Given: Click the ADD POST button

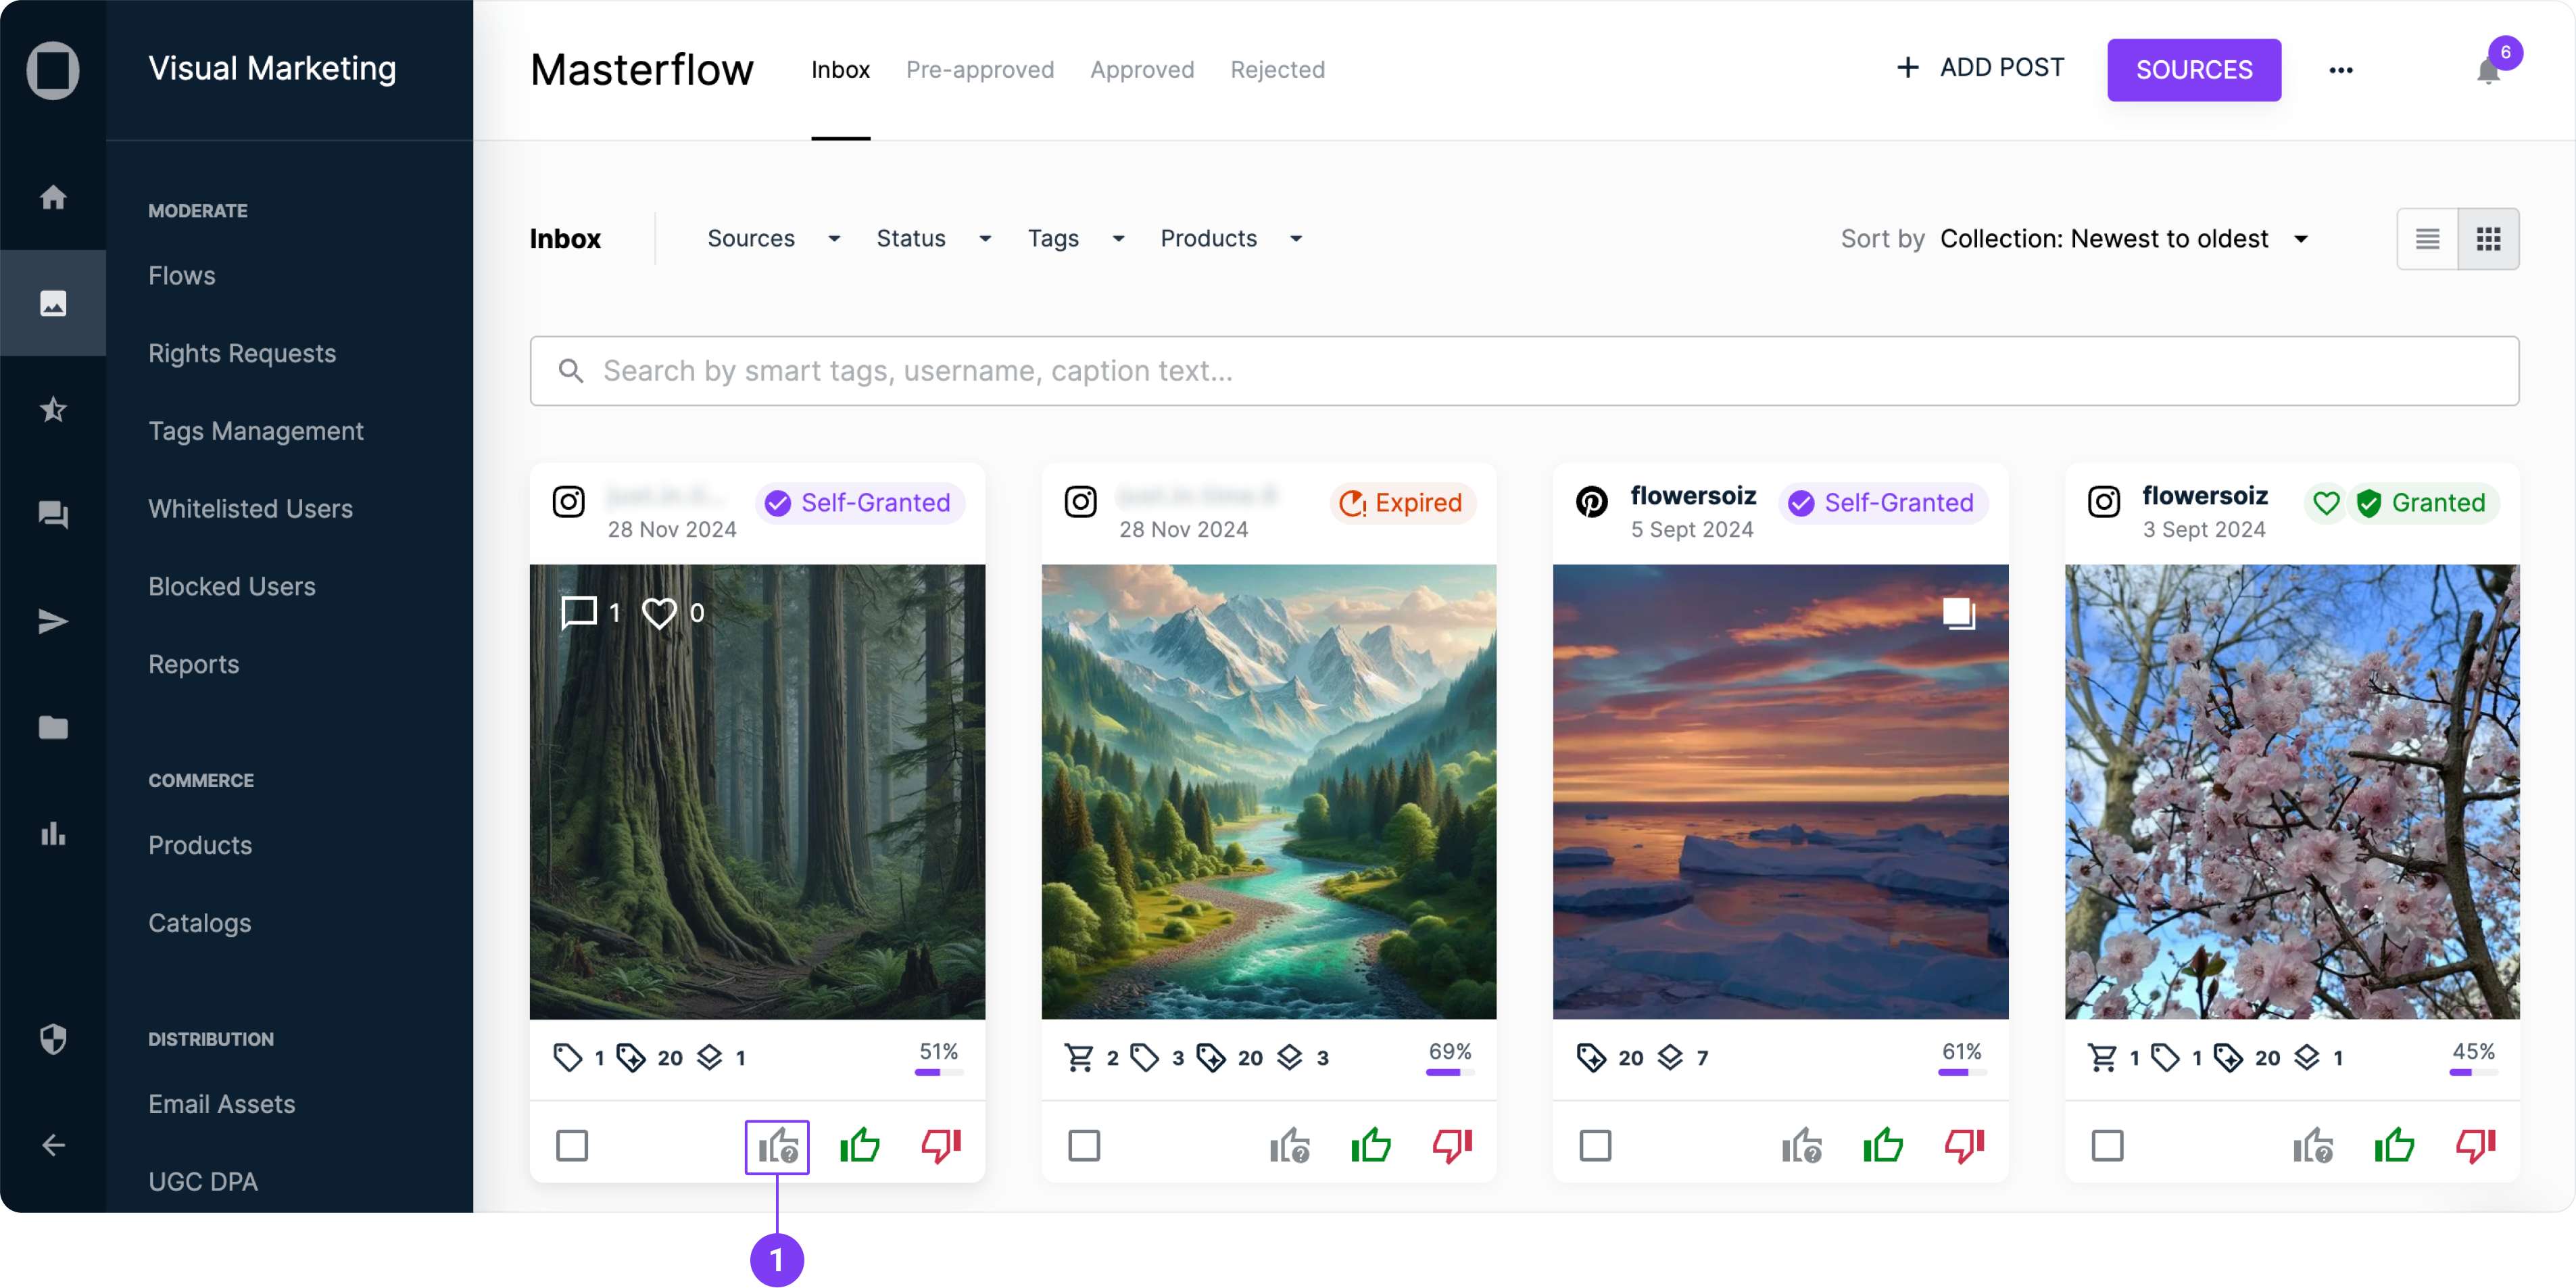Looking at the screenshot, I should pyautogui.click(x=1980, y=68).
